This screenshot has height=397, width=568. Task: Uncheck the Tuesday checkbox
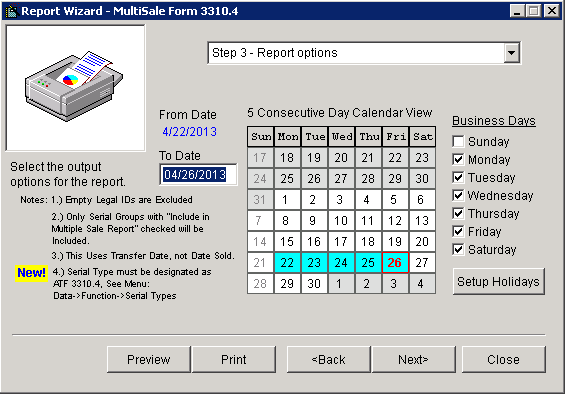click(x=458, y=177)
